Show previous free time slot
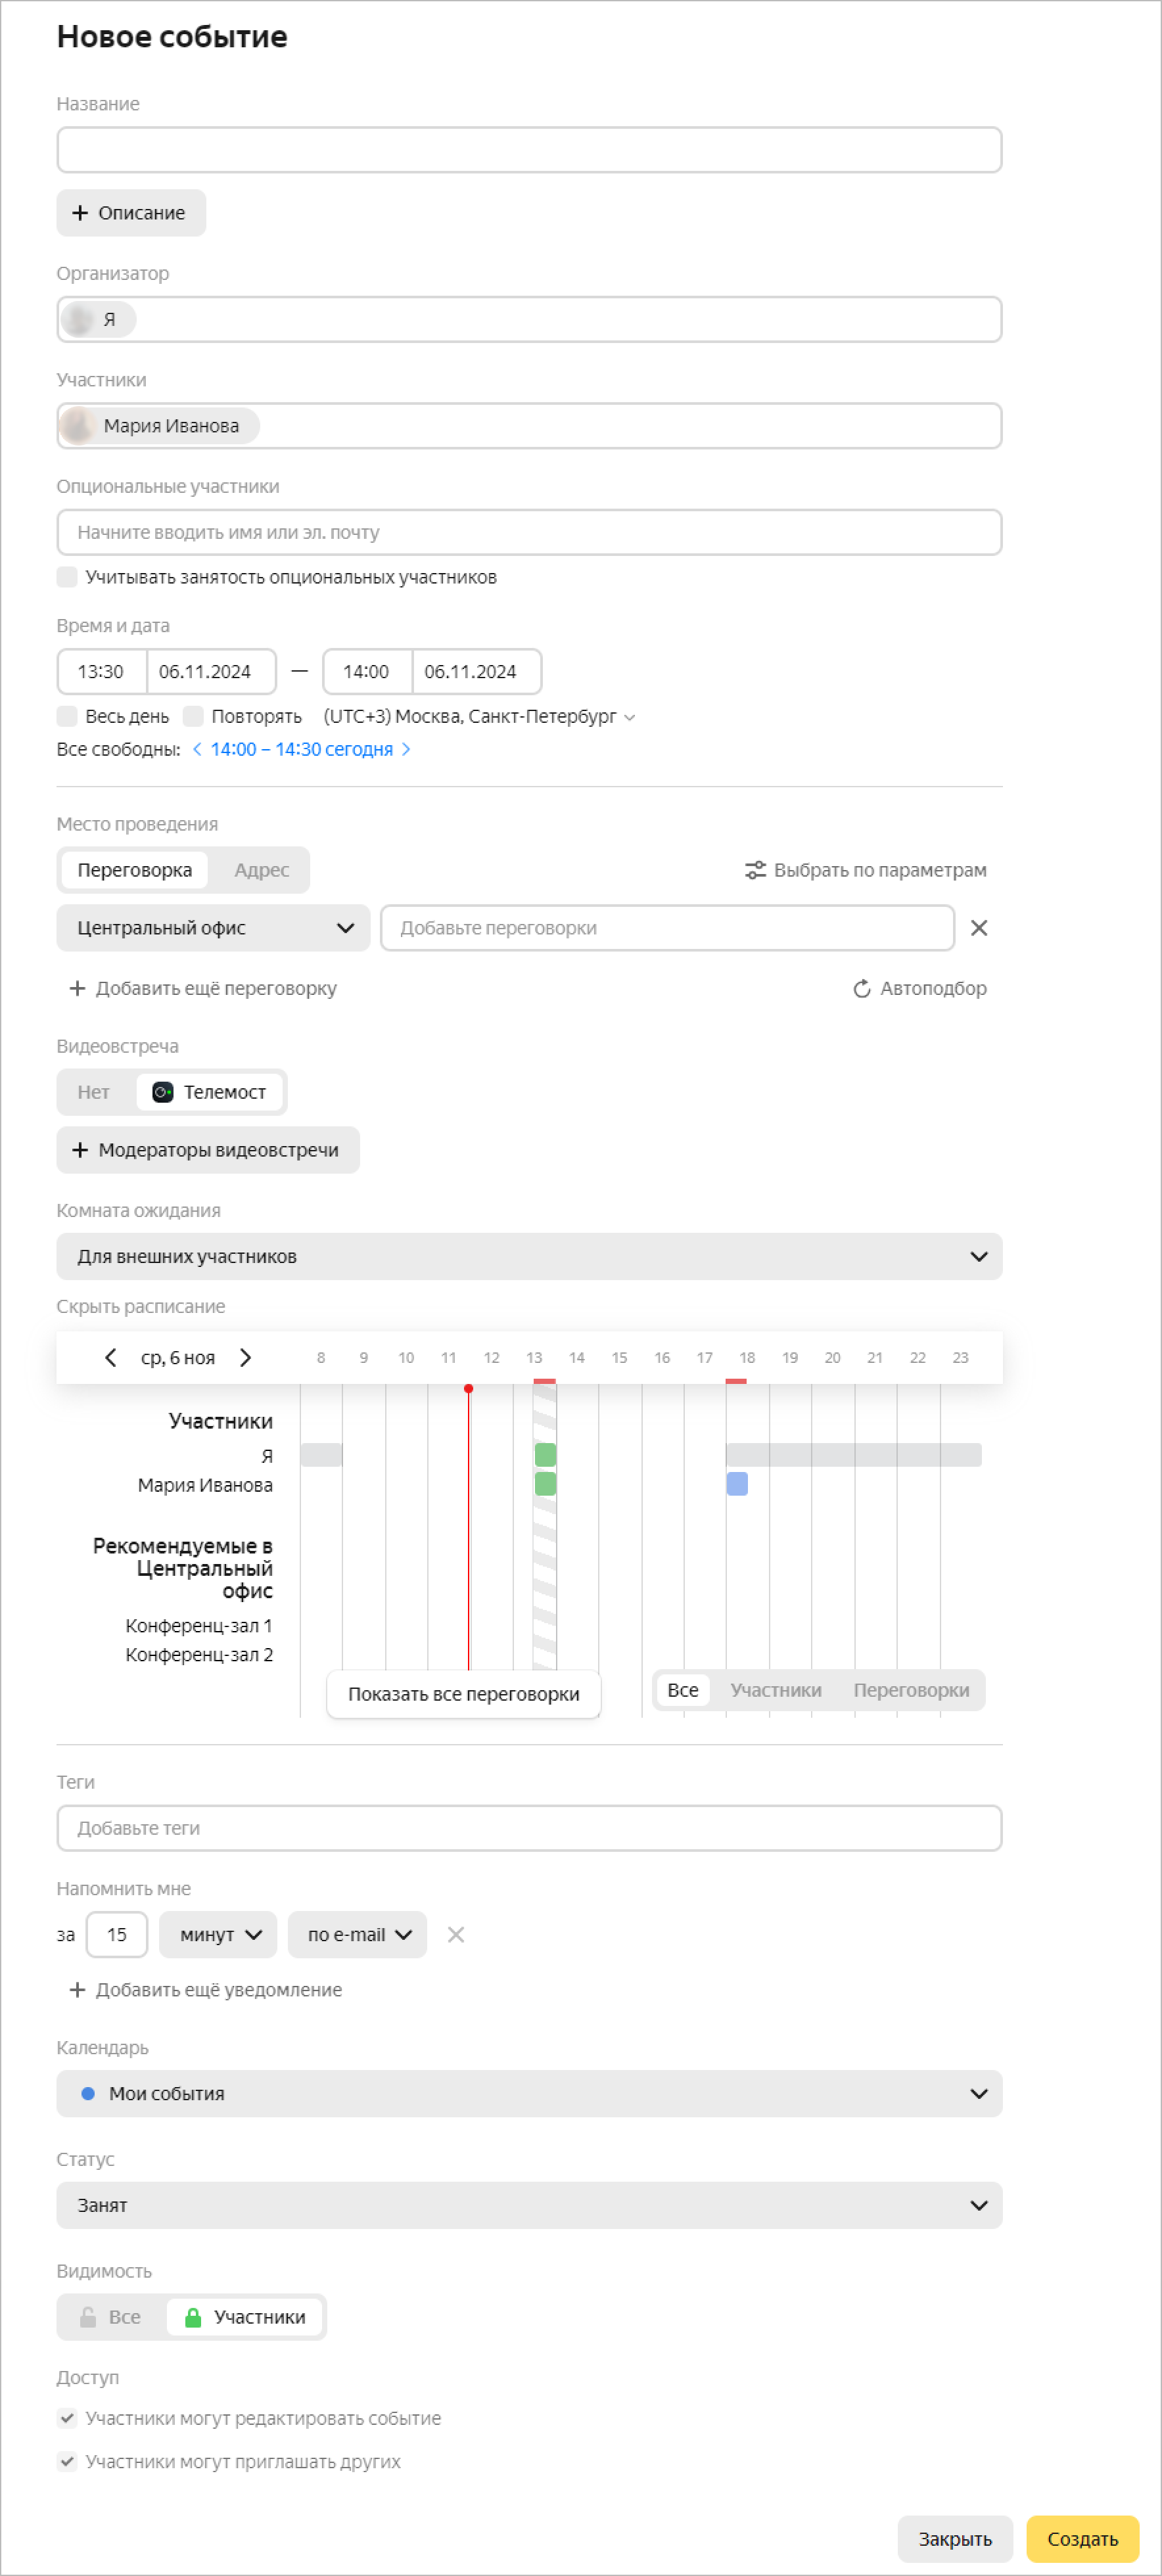The width and height of the screenshot is (1162, 2576). pyautogui.click(x=197, y=749)
